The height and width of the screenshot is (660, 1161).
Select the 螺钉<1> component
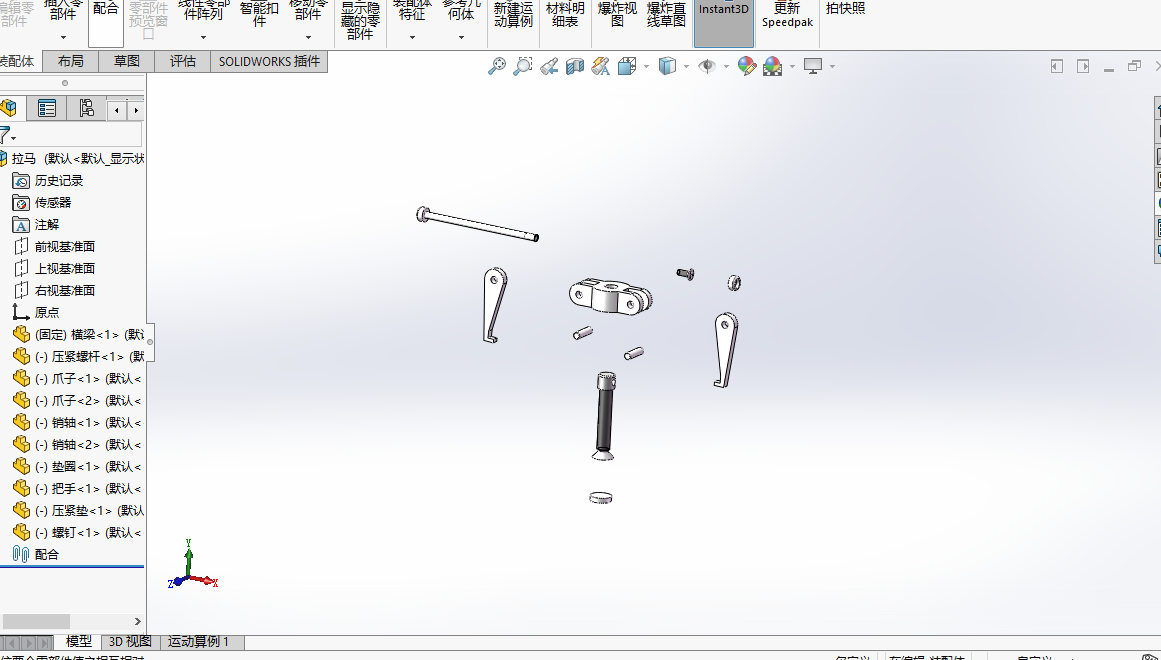pyautogui.click(x=78, y=533)
